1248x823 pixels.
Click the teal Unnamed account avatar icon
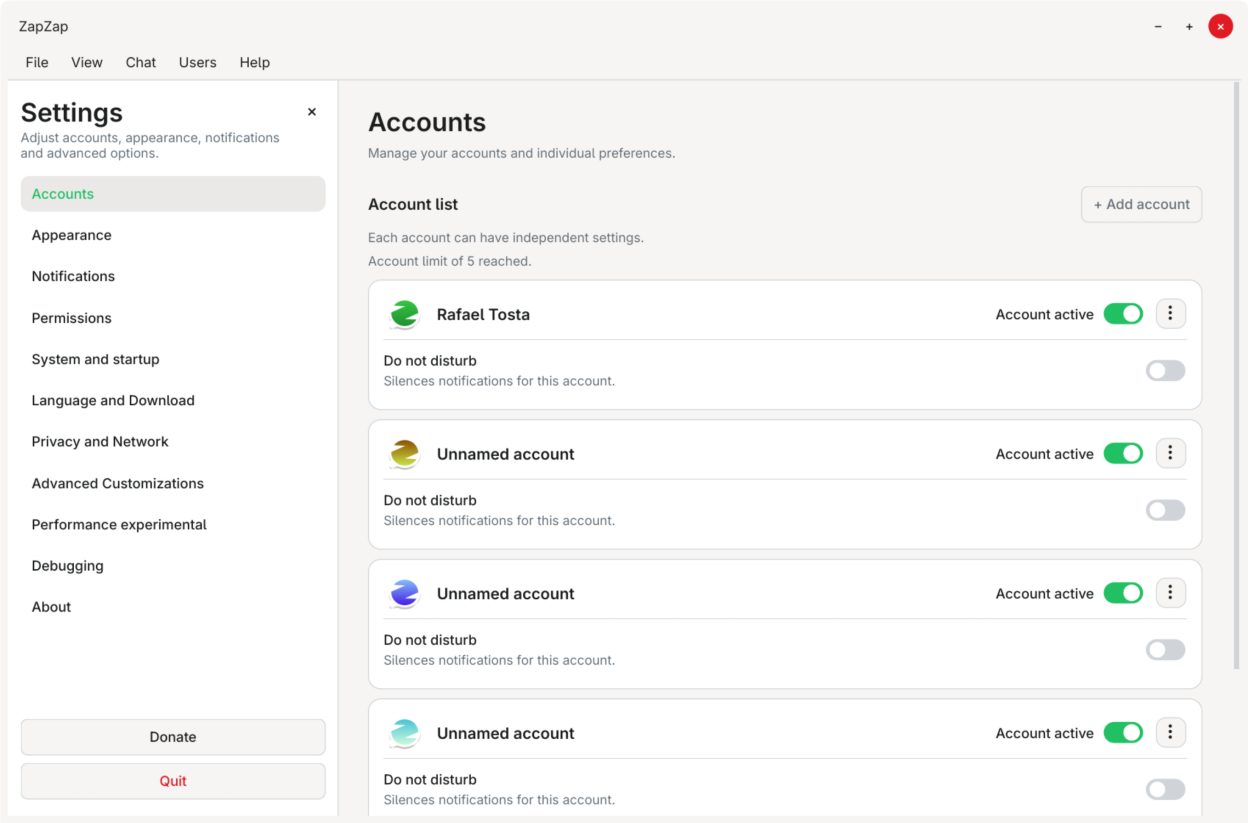(405, 733)
